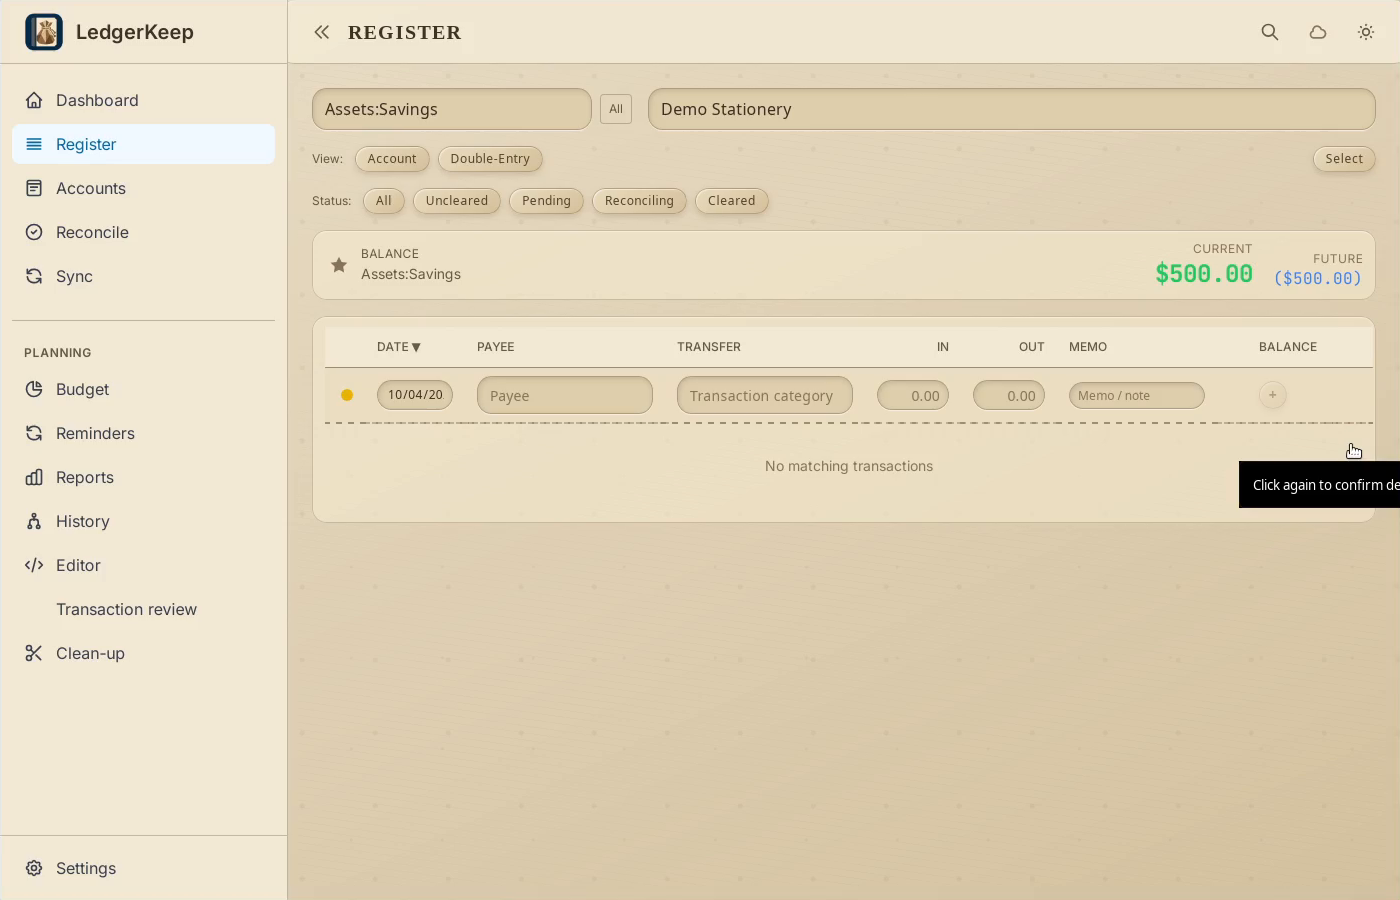1400x900 pixels.
Task: Click the Memo / note field
Action: click(x=1137, y=395)
